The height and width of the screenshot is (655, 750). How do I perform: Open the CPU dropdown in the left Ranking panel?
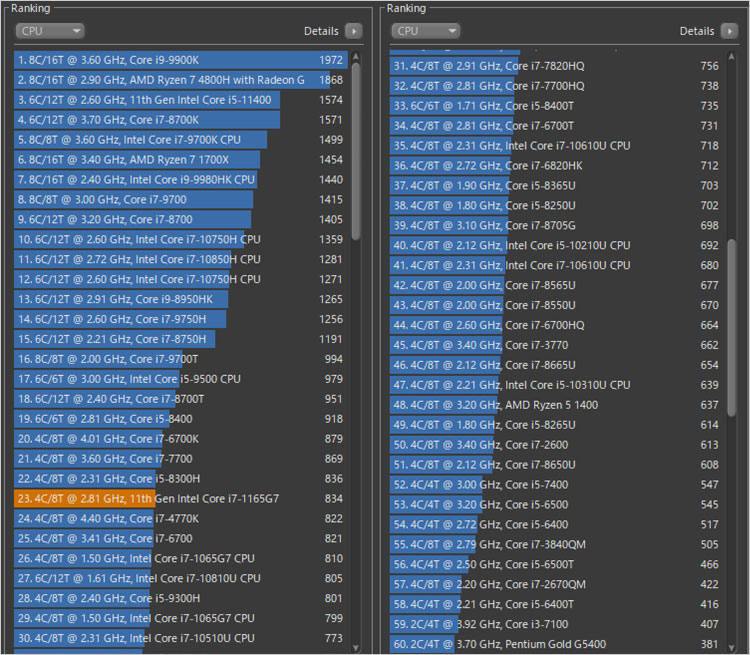point(49,31)
